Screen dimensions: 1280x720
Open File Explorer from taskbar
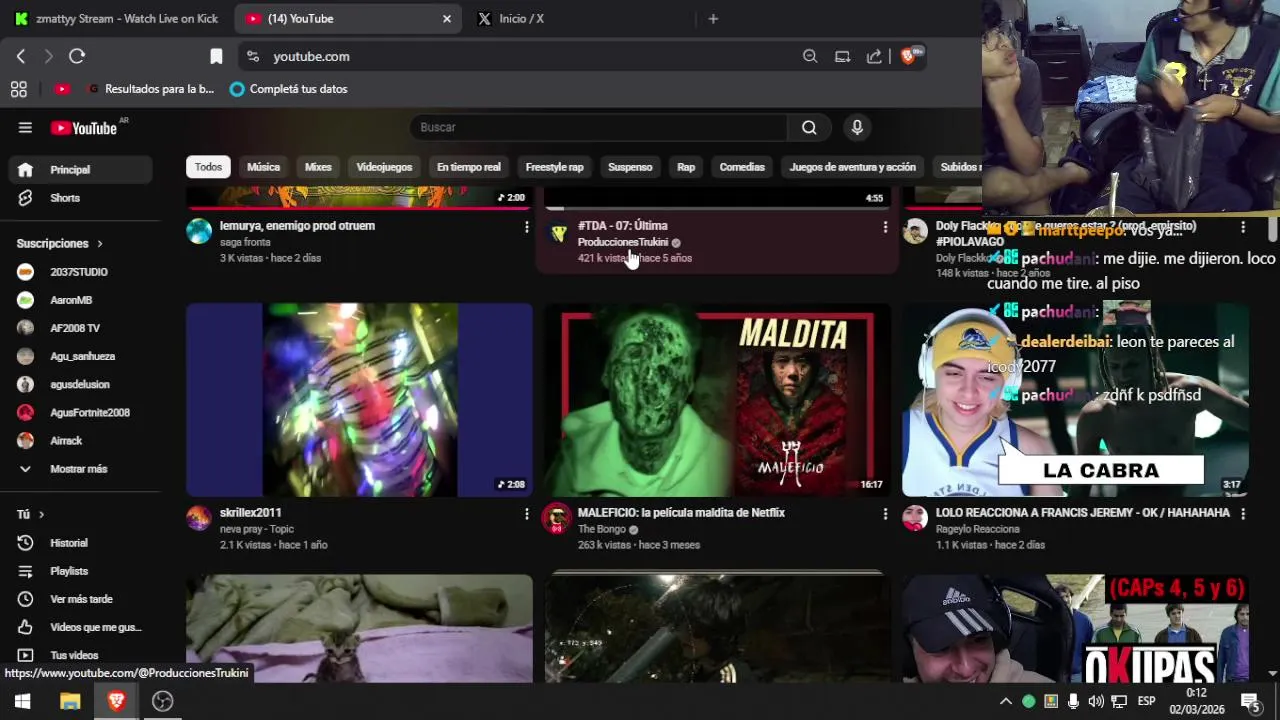[x=69, y=701]
